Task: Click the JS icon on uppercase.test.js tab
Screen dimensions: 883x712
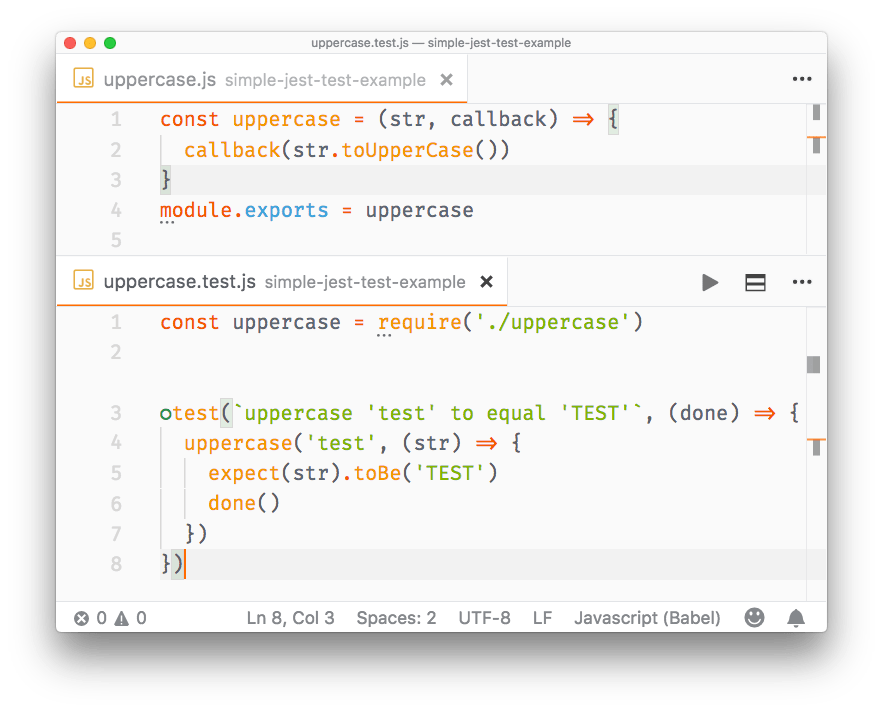Action: pos(82,281)
